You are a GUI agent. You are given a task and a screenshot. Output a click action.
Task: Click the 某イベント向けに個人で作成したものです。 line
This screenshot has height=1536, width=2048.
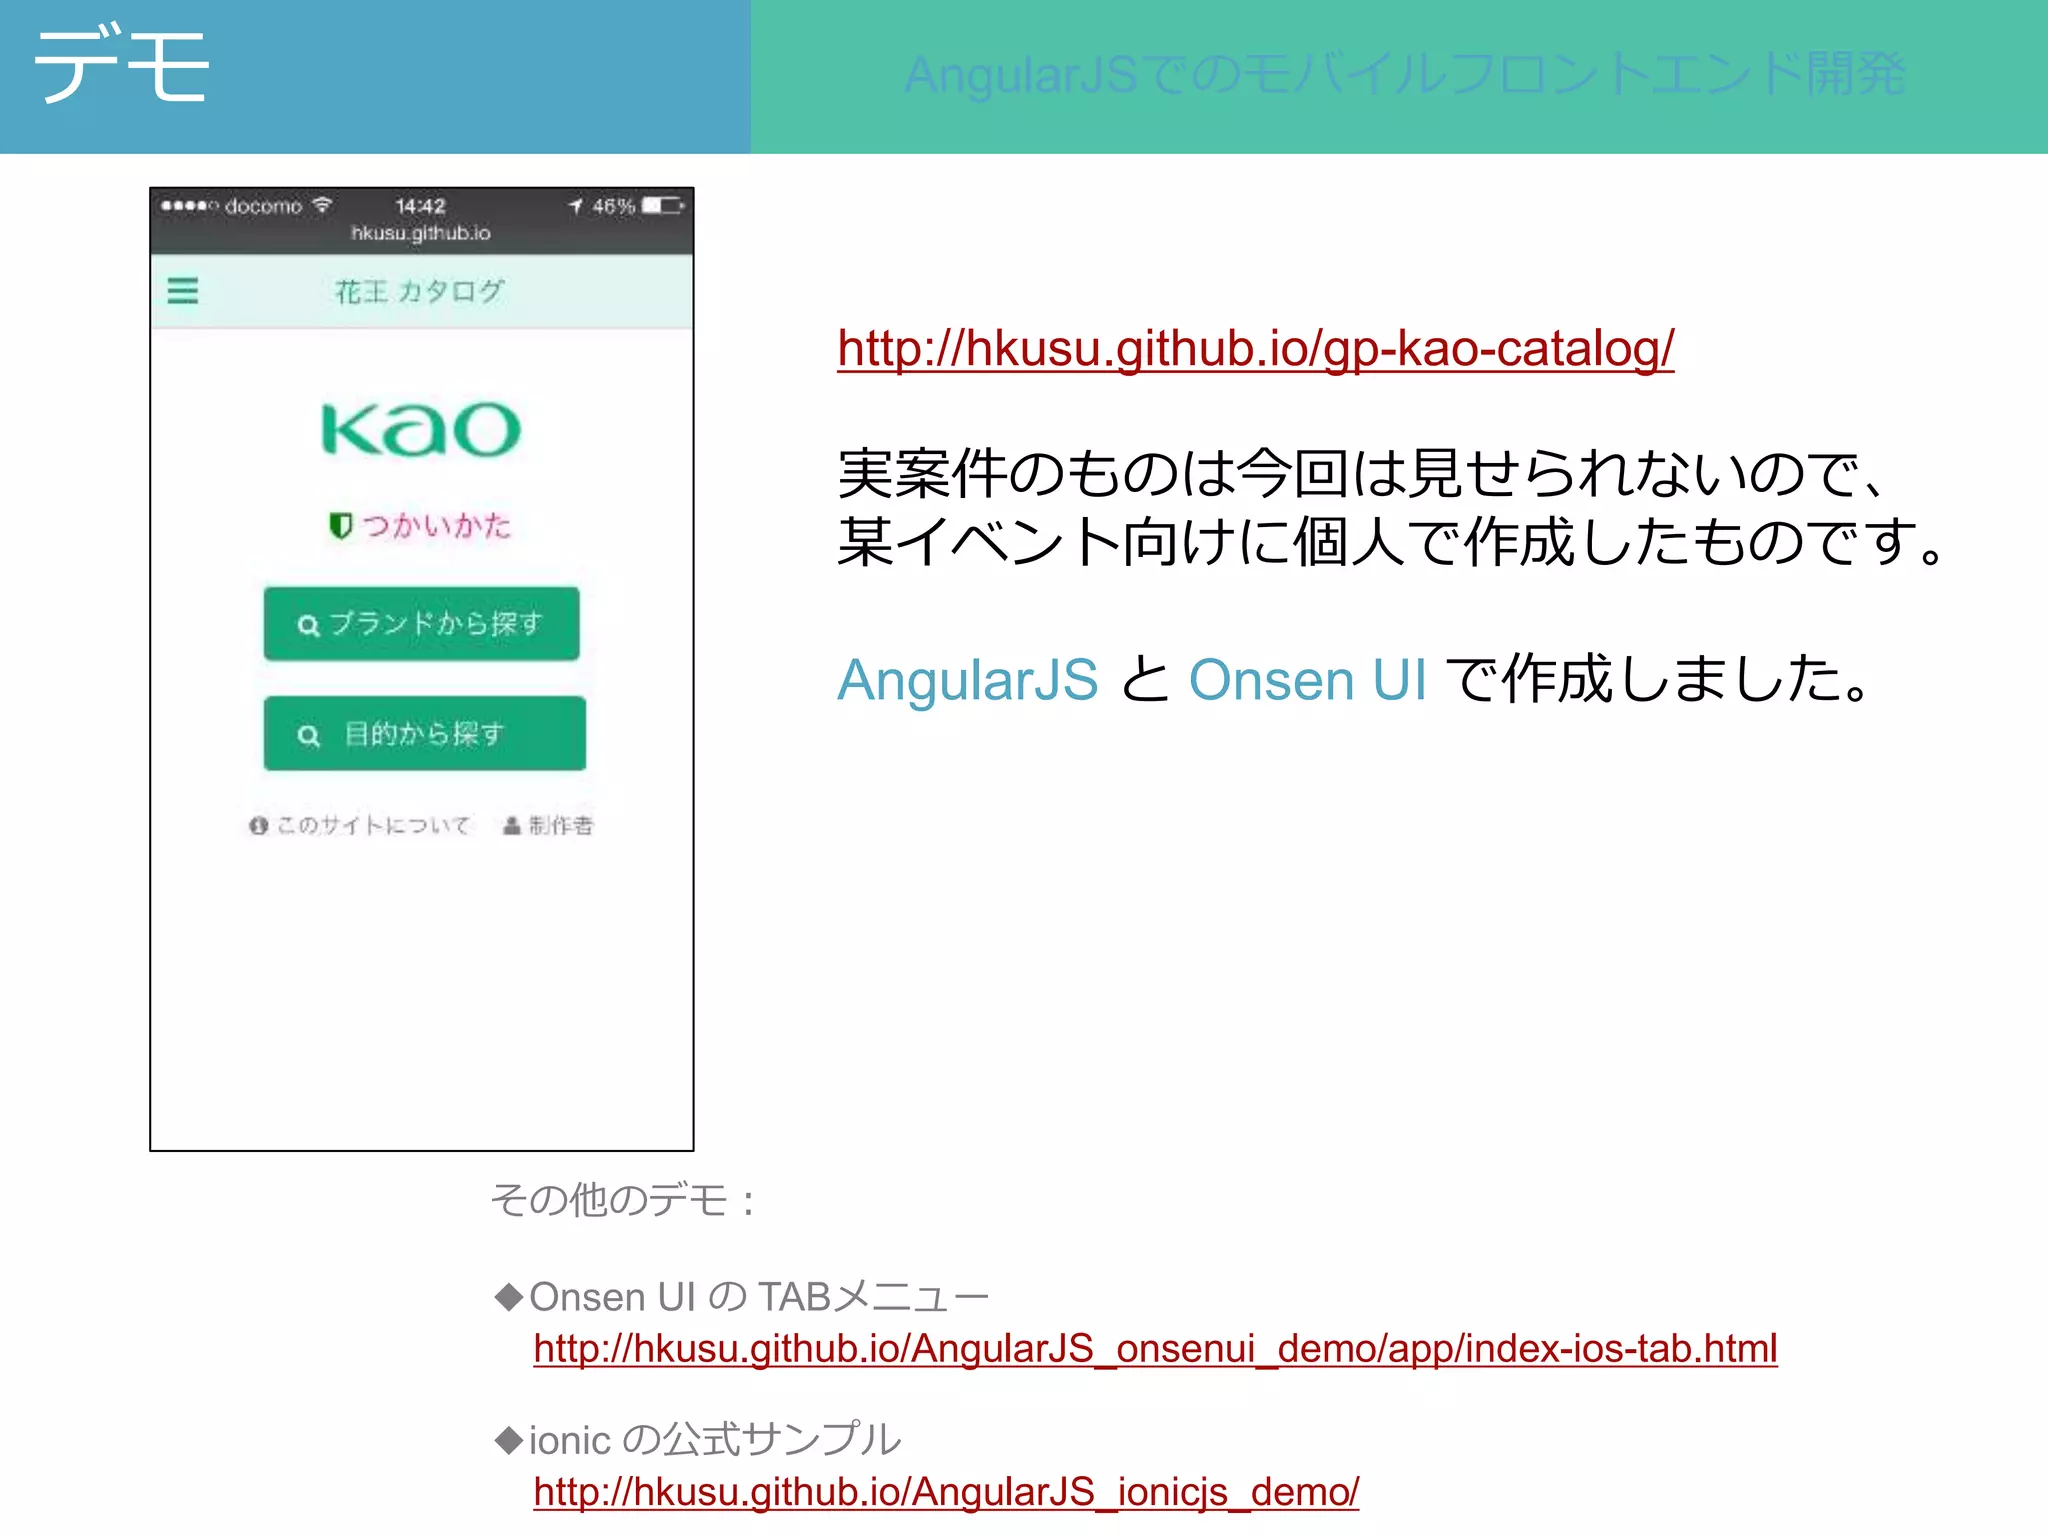click(x=1392, y=542)
